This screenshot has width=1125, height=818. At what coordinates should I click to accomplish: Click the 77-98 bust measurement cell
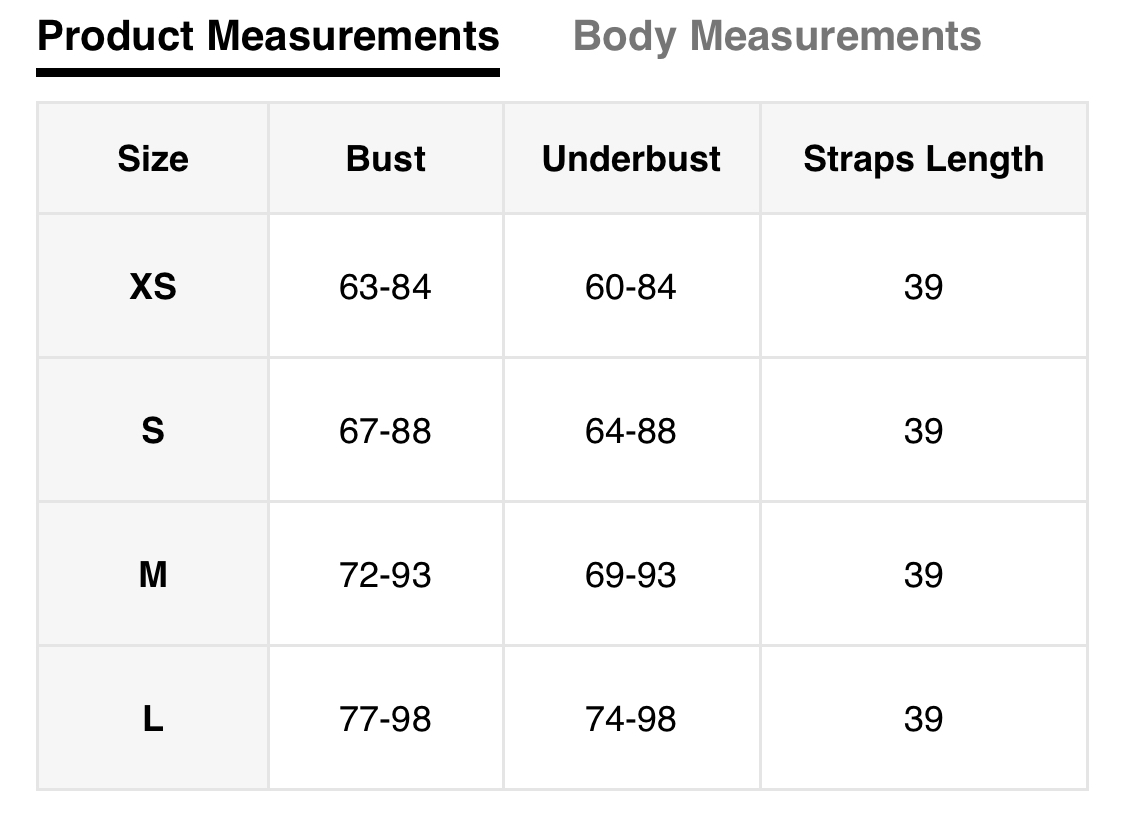pyautogui.click(x=385, y=719)
